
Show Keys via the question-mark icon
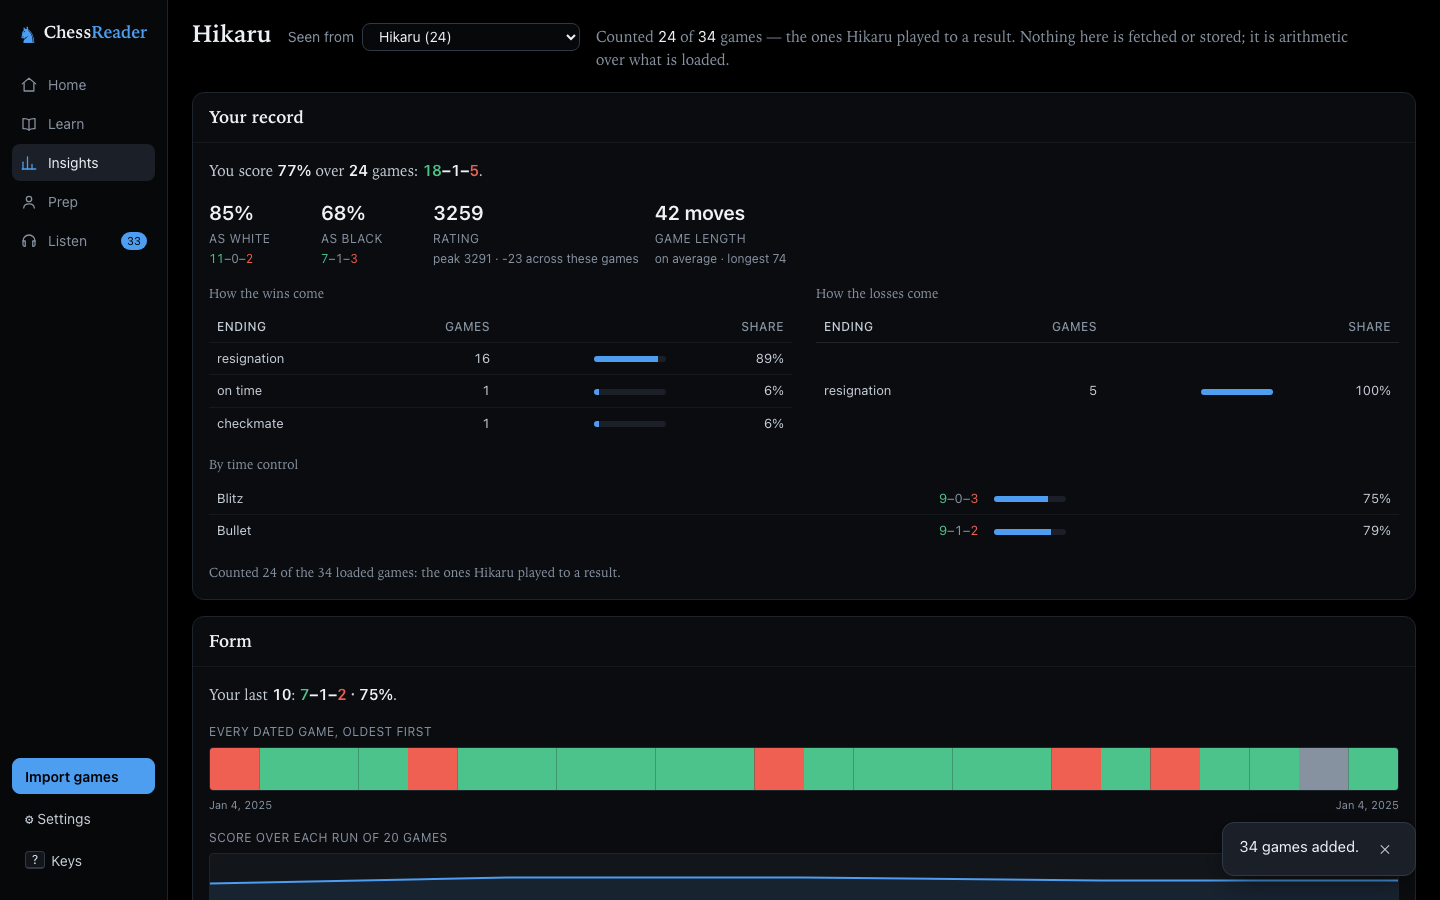[x=35, y=860]
